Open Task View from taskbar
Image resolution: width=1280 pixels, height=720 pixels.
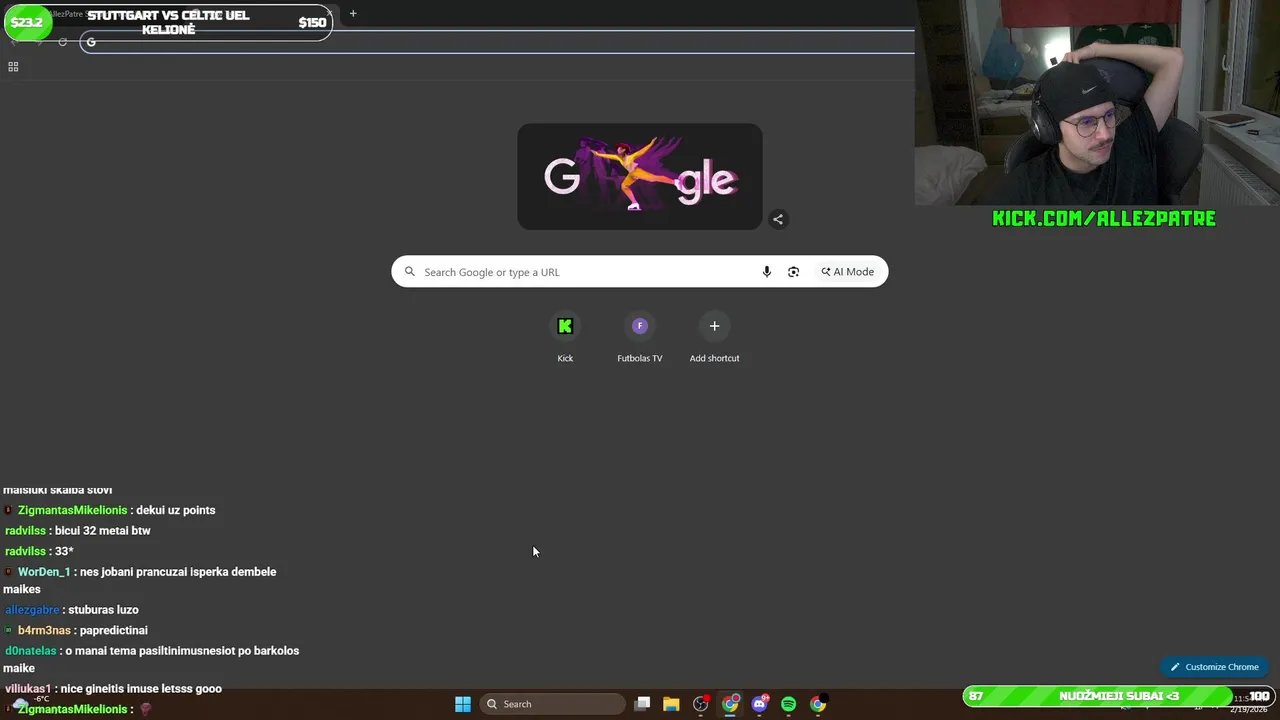[643, 704]
